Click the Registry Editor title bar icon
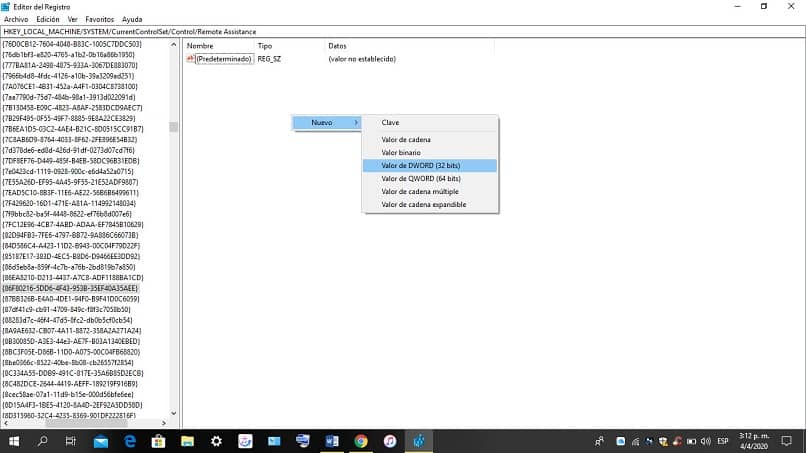The width and height of the screenshot is (806, 453). click(5, 7)
